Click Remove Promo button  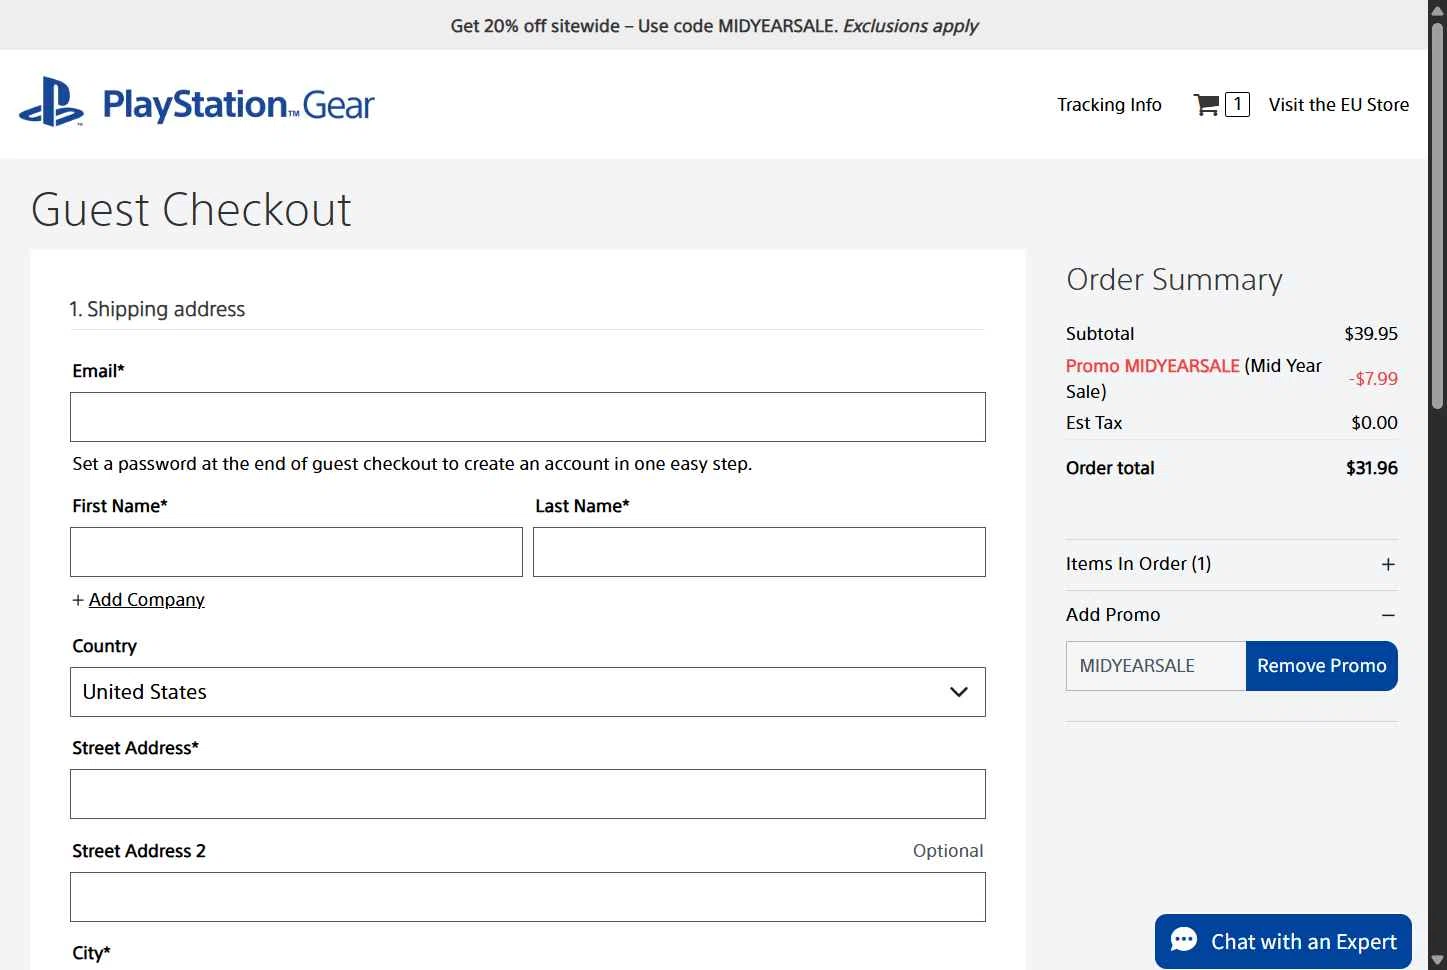coord(1321,666)
